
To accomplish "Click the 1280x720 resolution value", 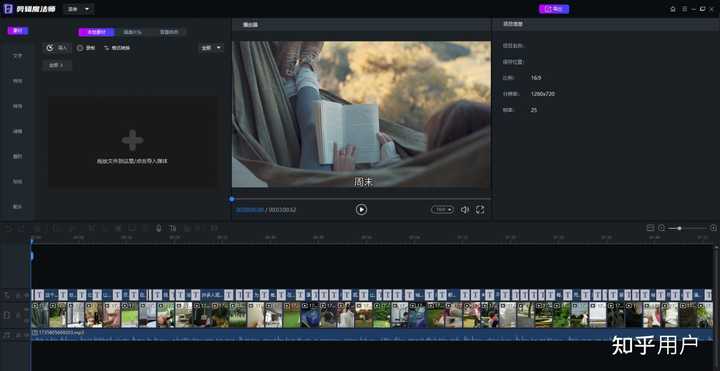I will coord(543,94).
